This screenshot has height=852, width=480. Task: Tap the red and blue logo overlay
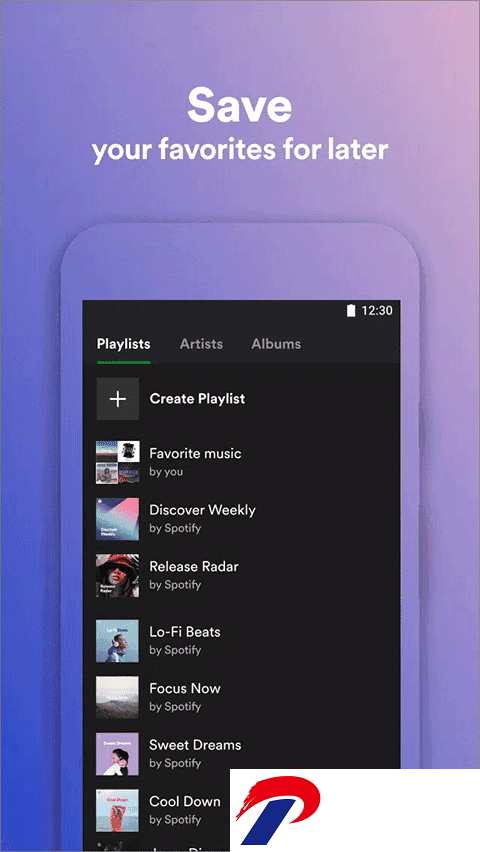pos(278,810)
